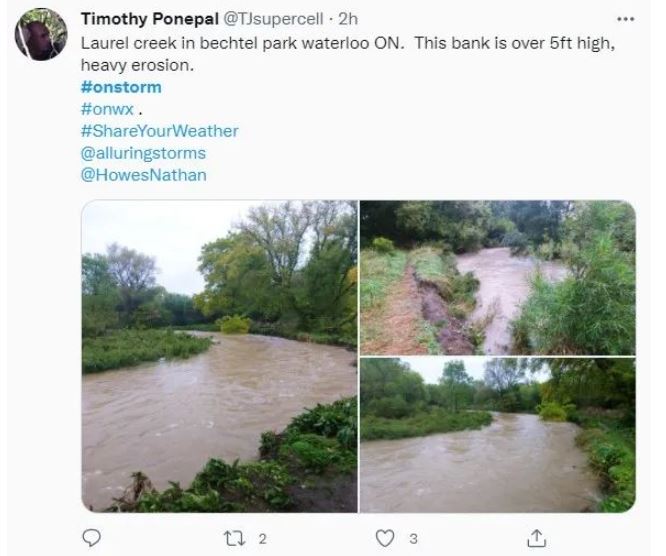This screenshot has width=666, height=556.
Task: Open the share icon below the photos
Action: click(536, 538)
